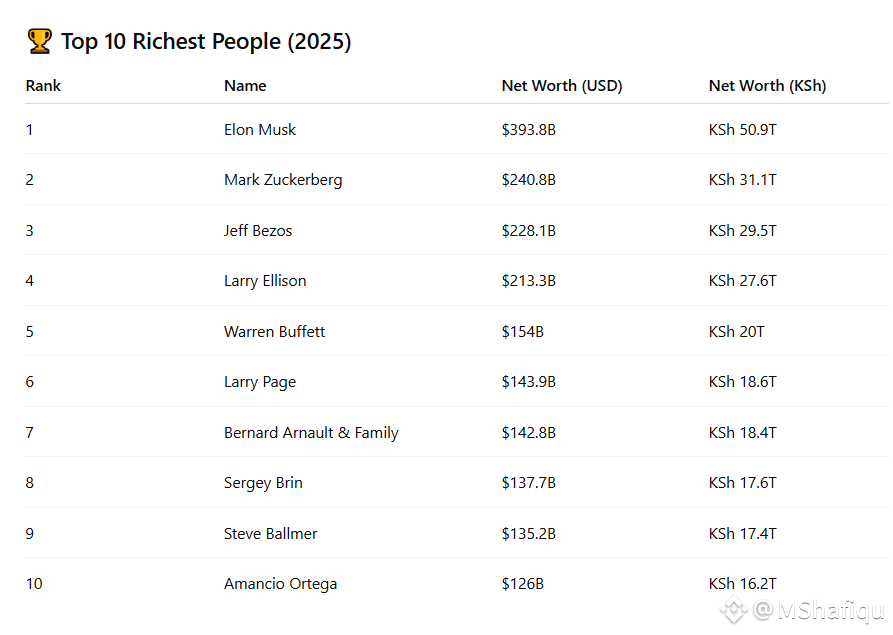
Task: Select the Net Worth (USD) header
Action: (562, 86)
